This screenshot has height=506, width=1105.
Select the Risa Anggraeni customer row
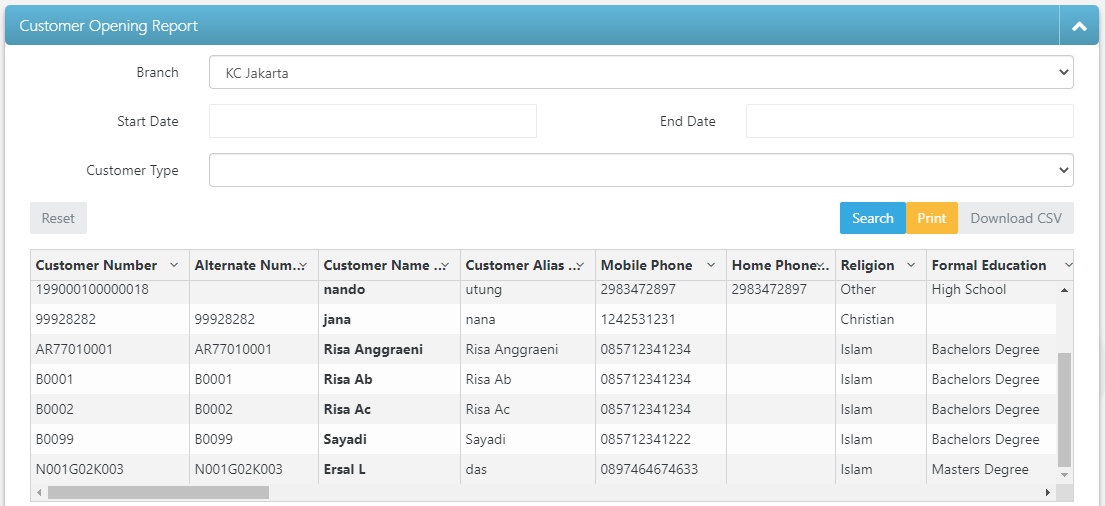(x=373, y=350)
